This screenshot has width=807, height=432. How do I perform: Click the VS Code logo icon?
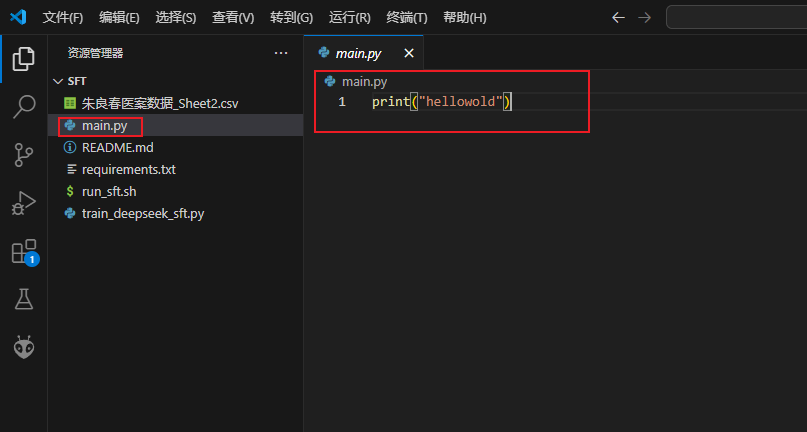point(18,17)
